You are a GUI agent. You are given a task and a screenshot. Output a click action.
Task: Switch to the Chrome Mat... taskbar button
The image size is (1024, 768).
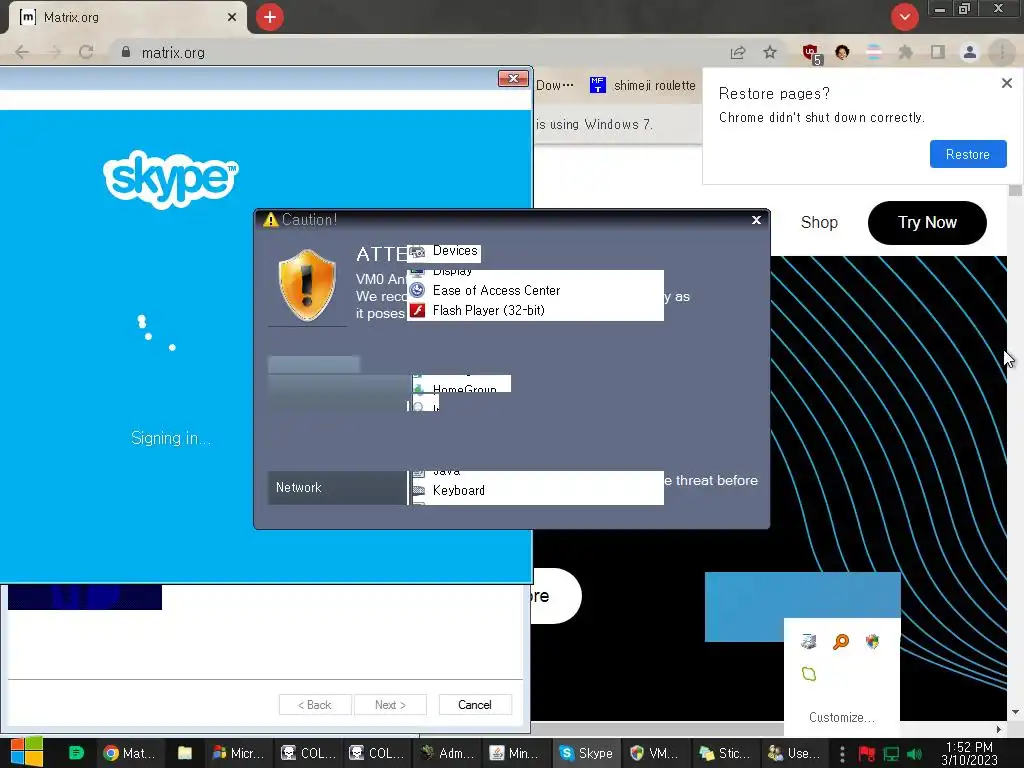(x=129, y=753)
